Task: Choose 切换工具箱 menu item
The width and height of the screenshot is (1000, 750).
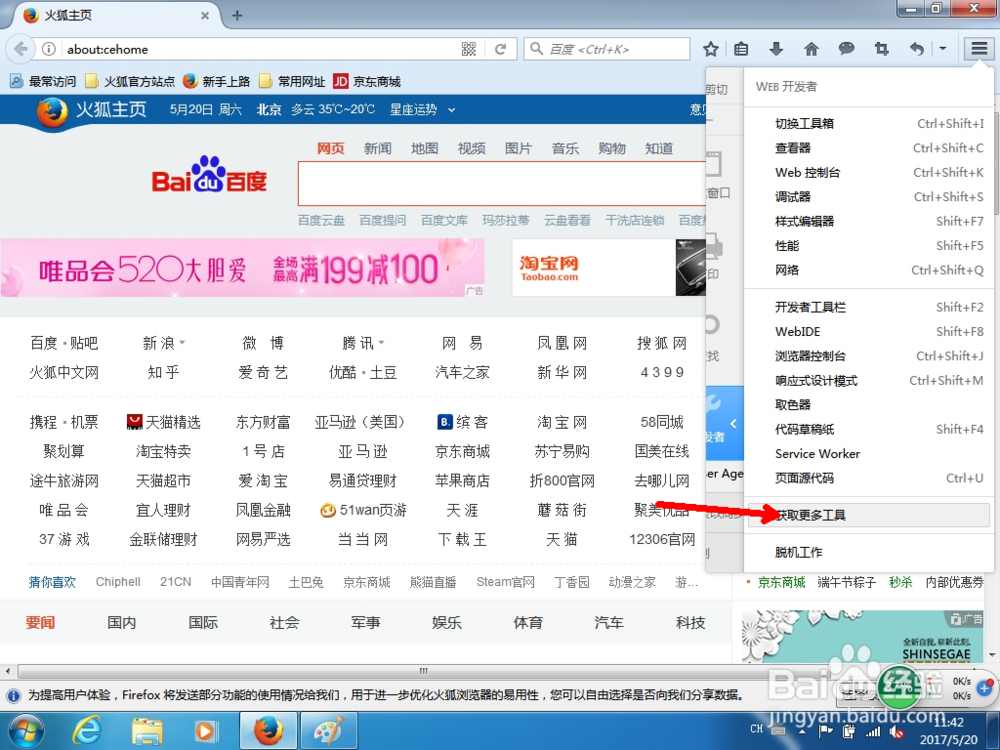Action: (x=869, y=124)
